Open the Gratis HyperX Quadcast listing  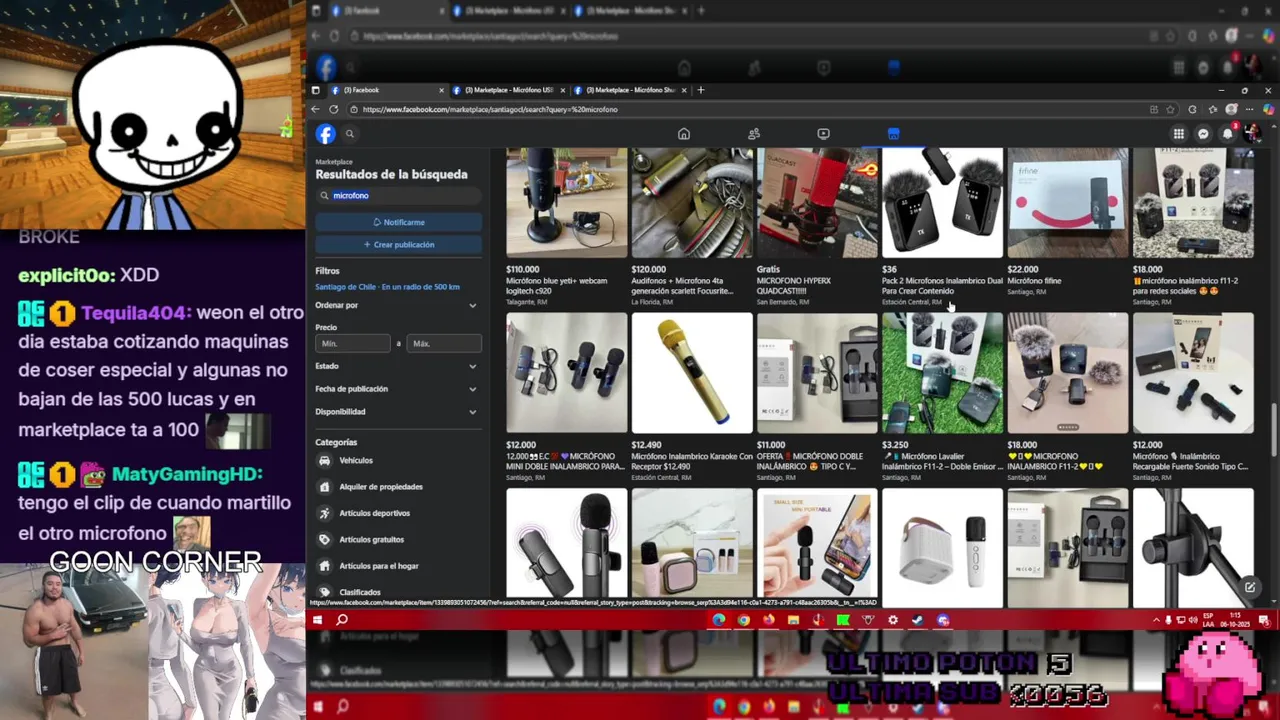[817, 227]
